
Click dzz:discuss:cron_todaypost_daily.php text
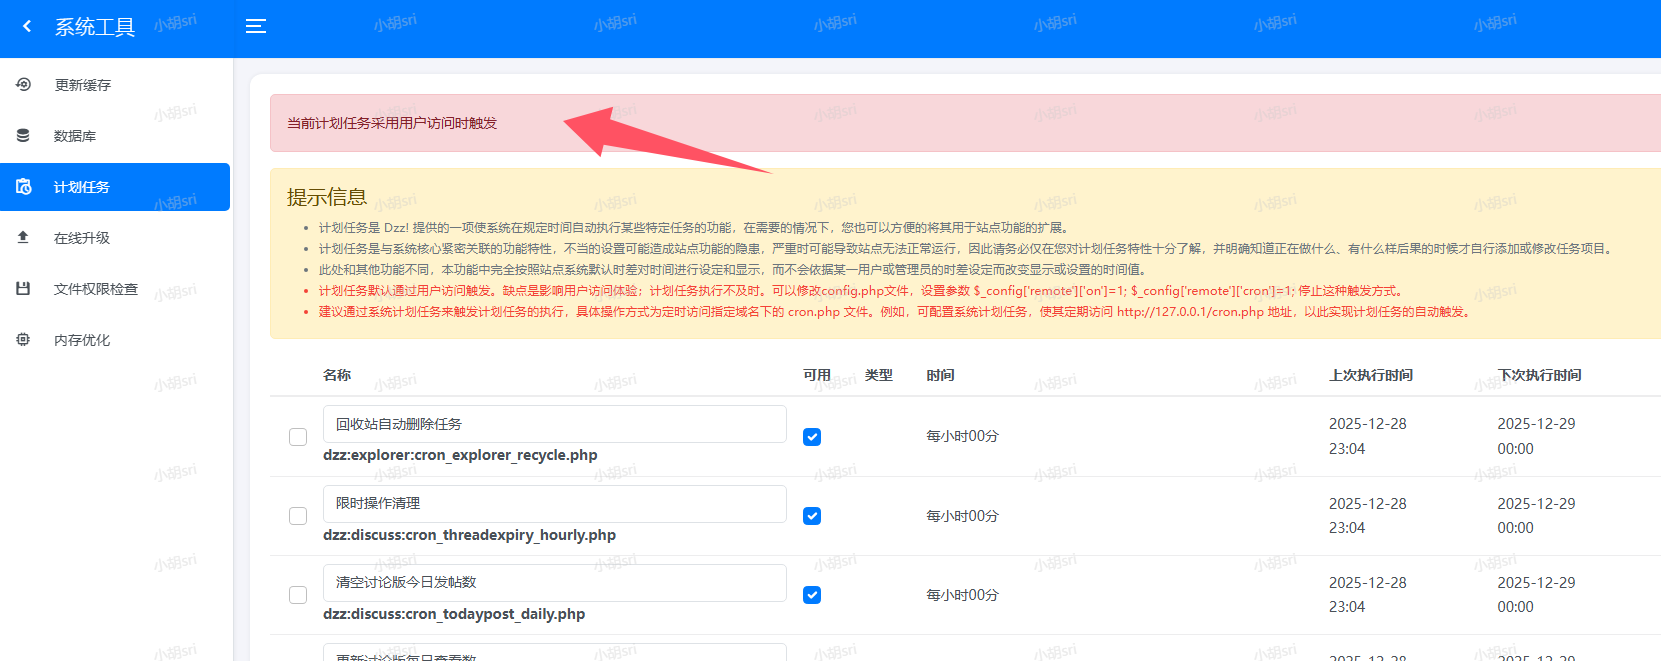(454, 614)
